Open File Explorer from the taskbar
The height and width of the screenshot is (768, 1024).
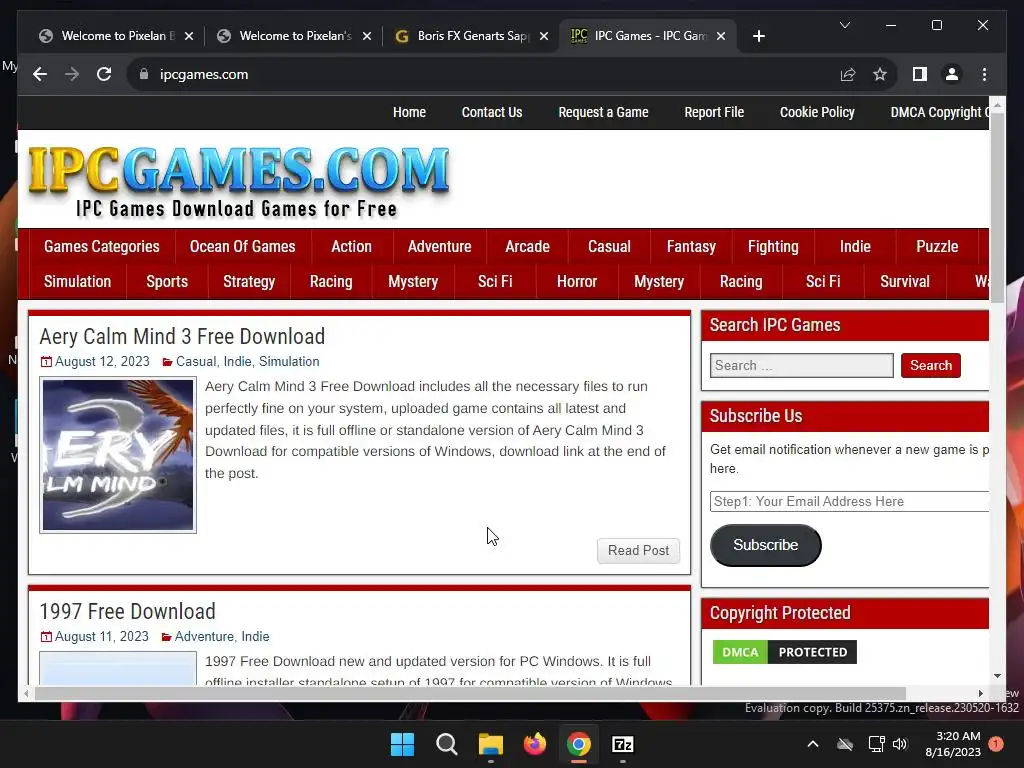(x=490, y=744)
